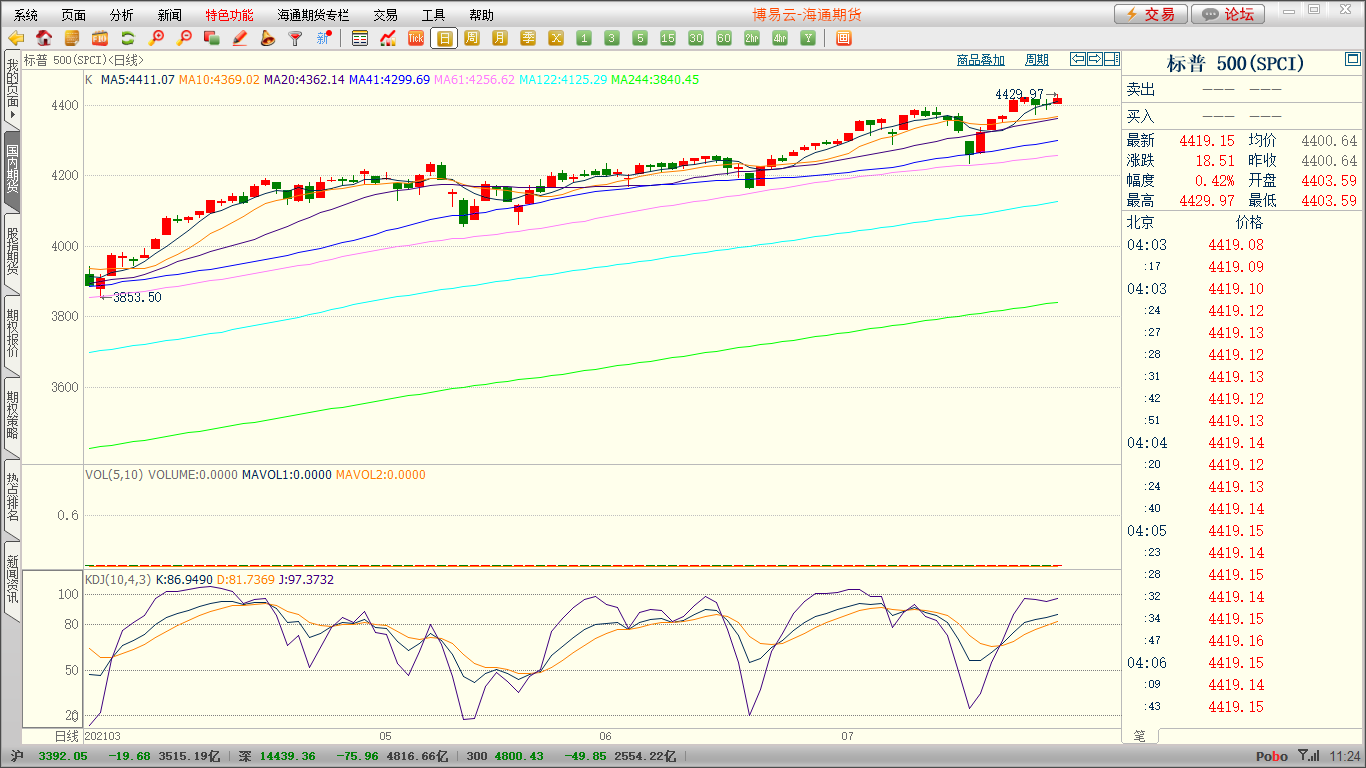Open the home page house icon
This screenshot has height=768, width=1366.
click(x=44, y=39)
